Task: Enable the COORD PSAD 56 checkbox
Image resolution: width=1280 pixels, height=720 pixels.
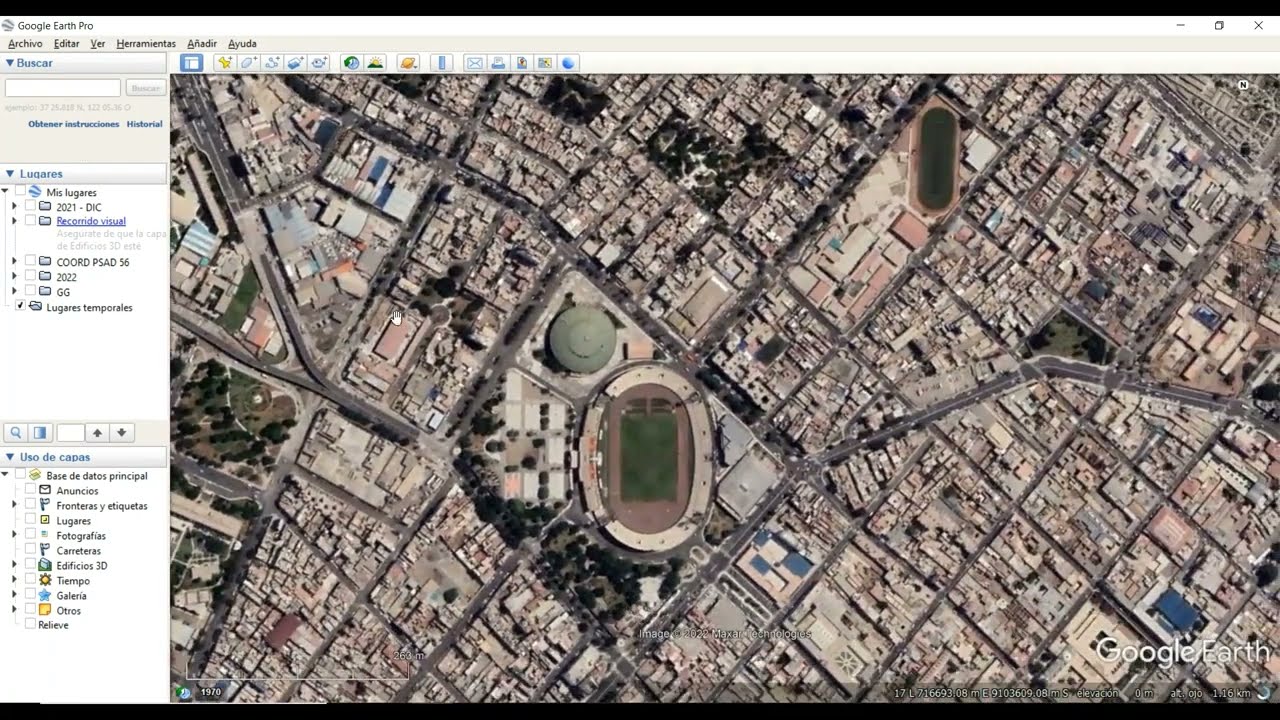Action: tap(30, 262)
